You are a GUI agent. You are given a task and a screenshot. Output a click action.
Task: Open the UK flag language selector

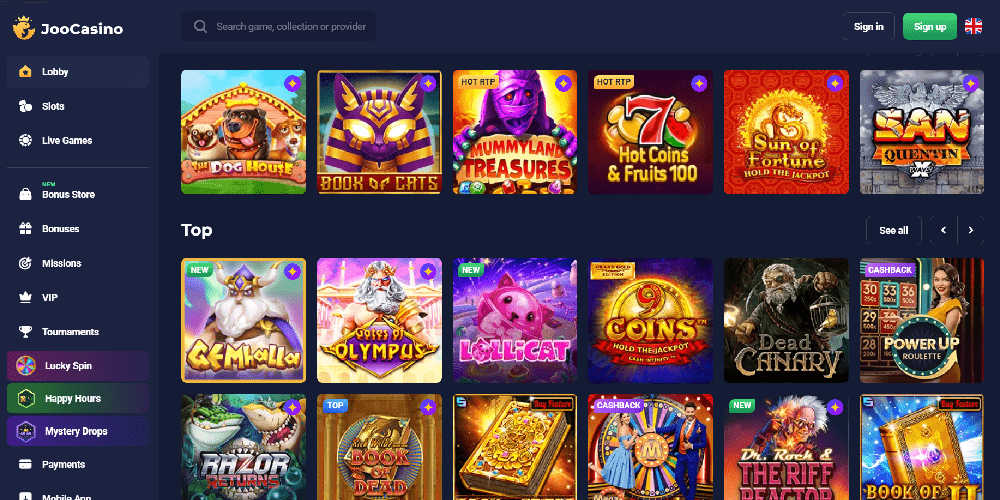point(973,26)
